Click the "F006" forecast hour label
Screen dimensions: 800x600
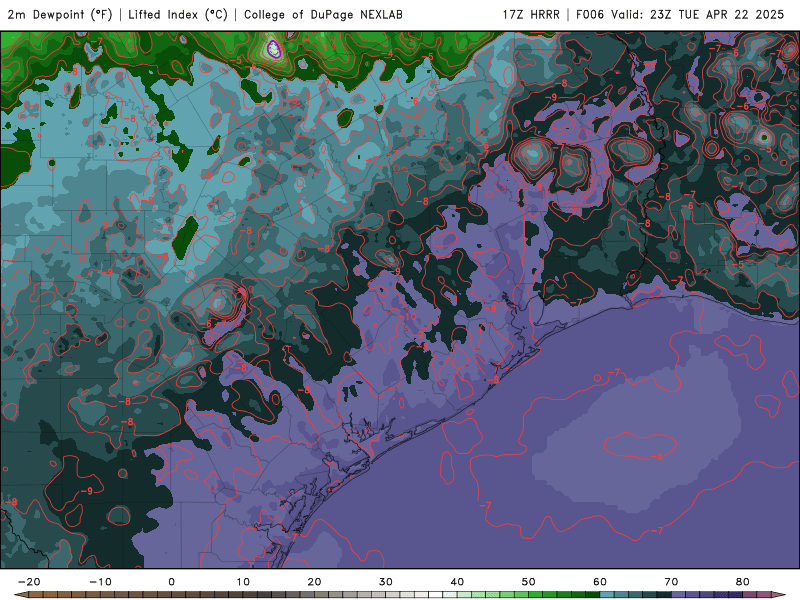pyautogui.click(x=590, y=15)
